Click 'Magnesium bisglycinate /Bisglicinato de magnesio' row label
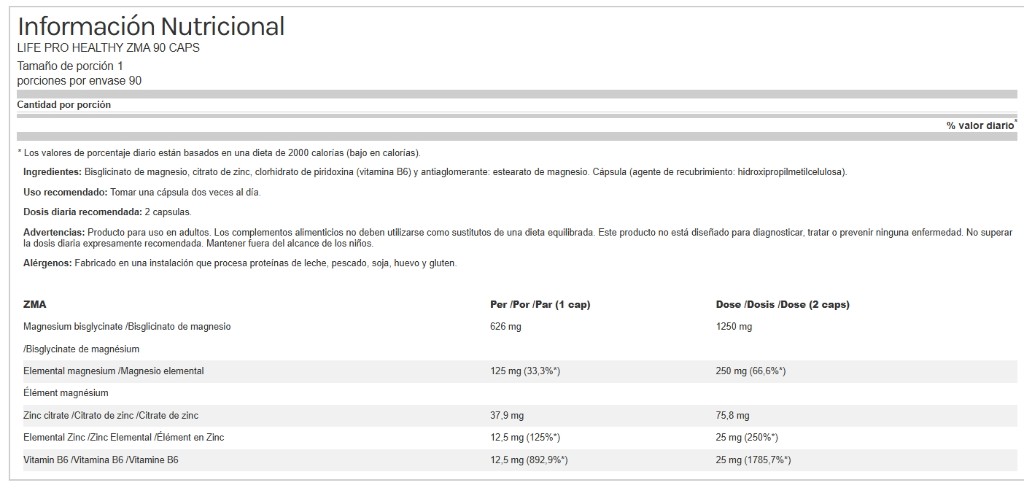Viewport: 1024px width, 488px height. [127, 326]
